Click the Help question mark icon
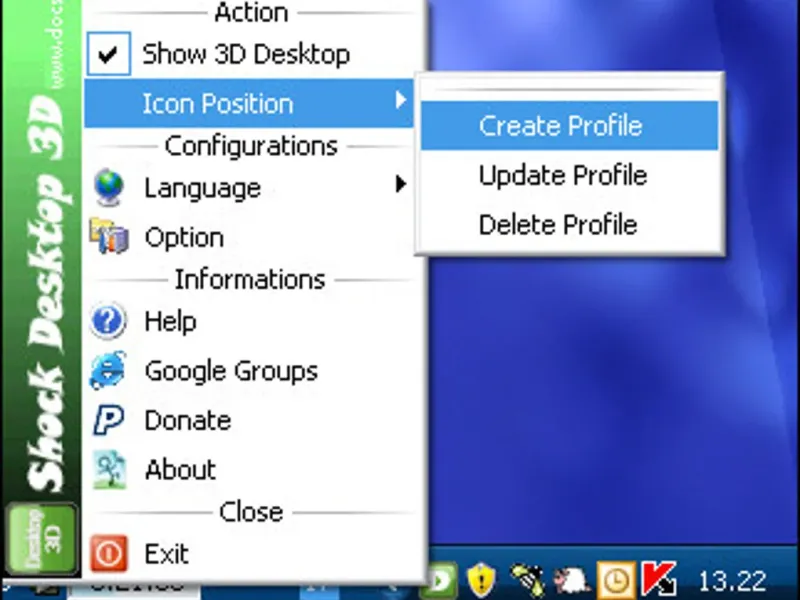 (x=108, y=320)
